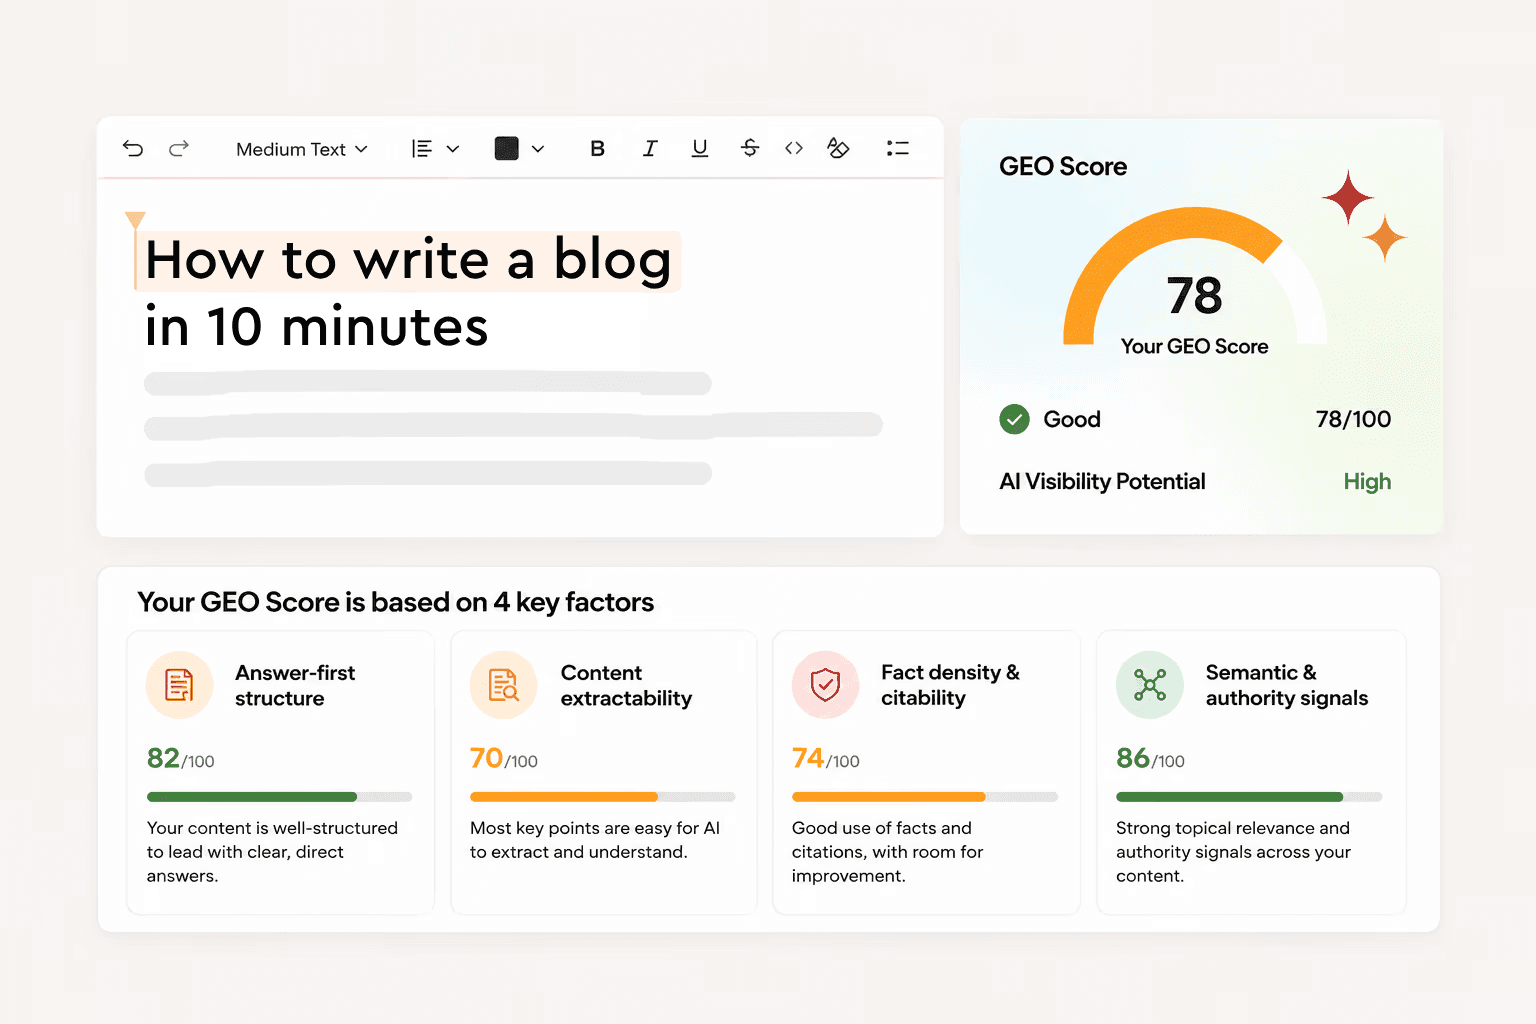Click the 74/100 score value
Screen dimensions: 1536x1024
[x=826, y=759]
